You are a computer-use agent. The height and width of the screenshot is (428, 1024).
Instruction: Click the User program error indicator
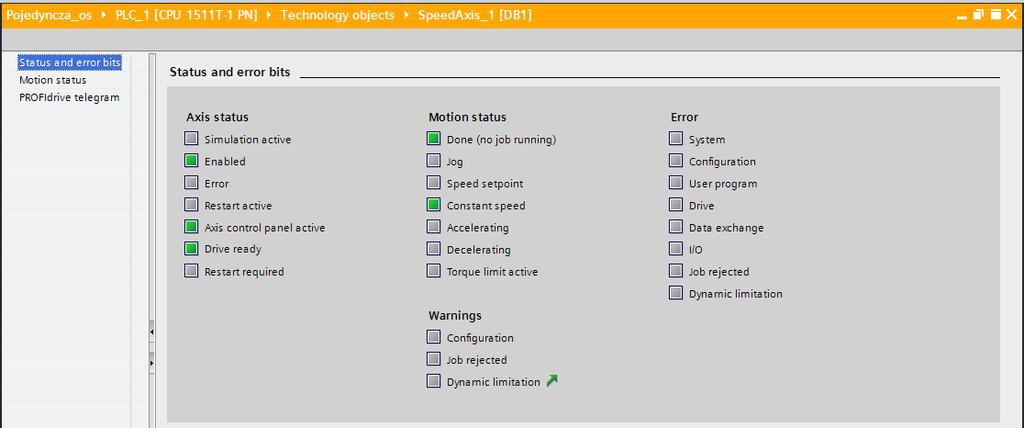coord(676,183)
